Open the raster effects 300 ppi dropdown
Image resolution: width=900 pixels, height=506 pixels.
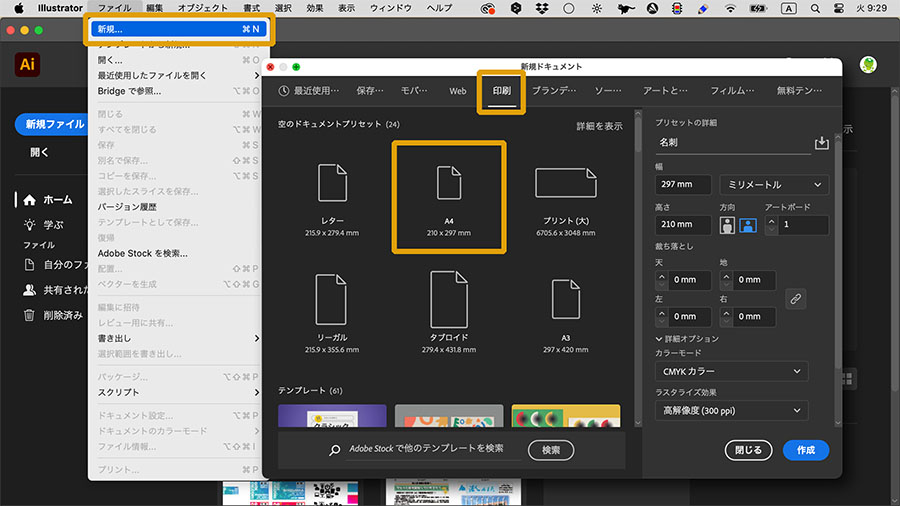pyautogui.click(x=731, y=410)
